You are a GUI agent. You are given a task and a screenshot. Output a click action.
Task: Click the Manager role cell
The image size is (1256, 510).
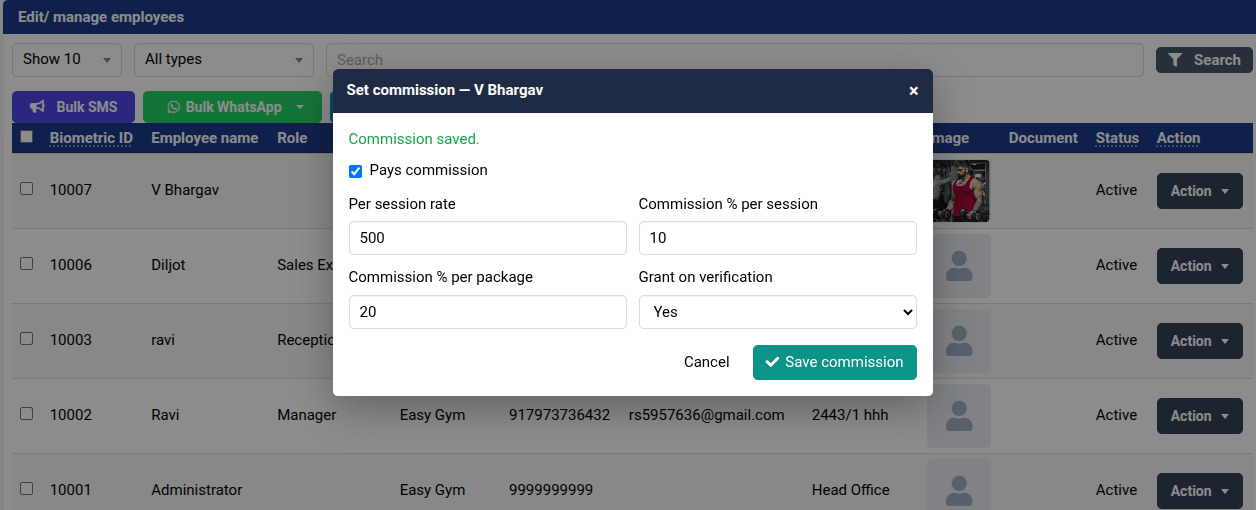coord(306,415)
